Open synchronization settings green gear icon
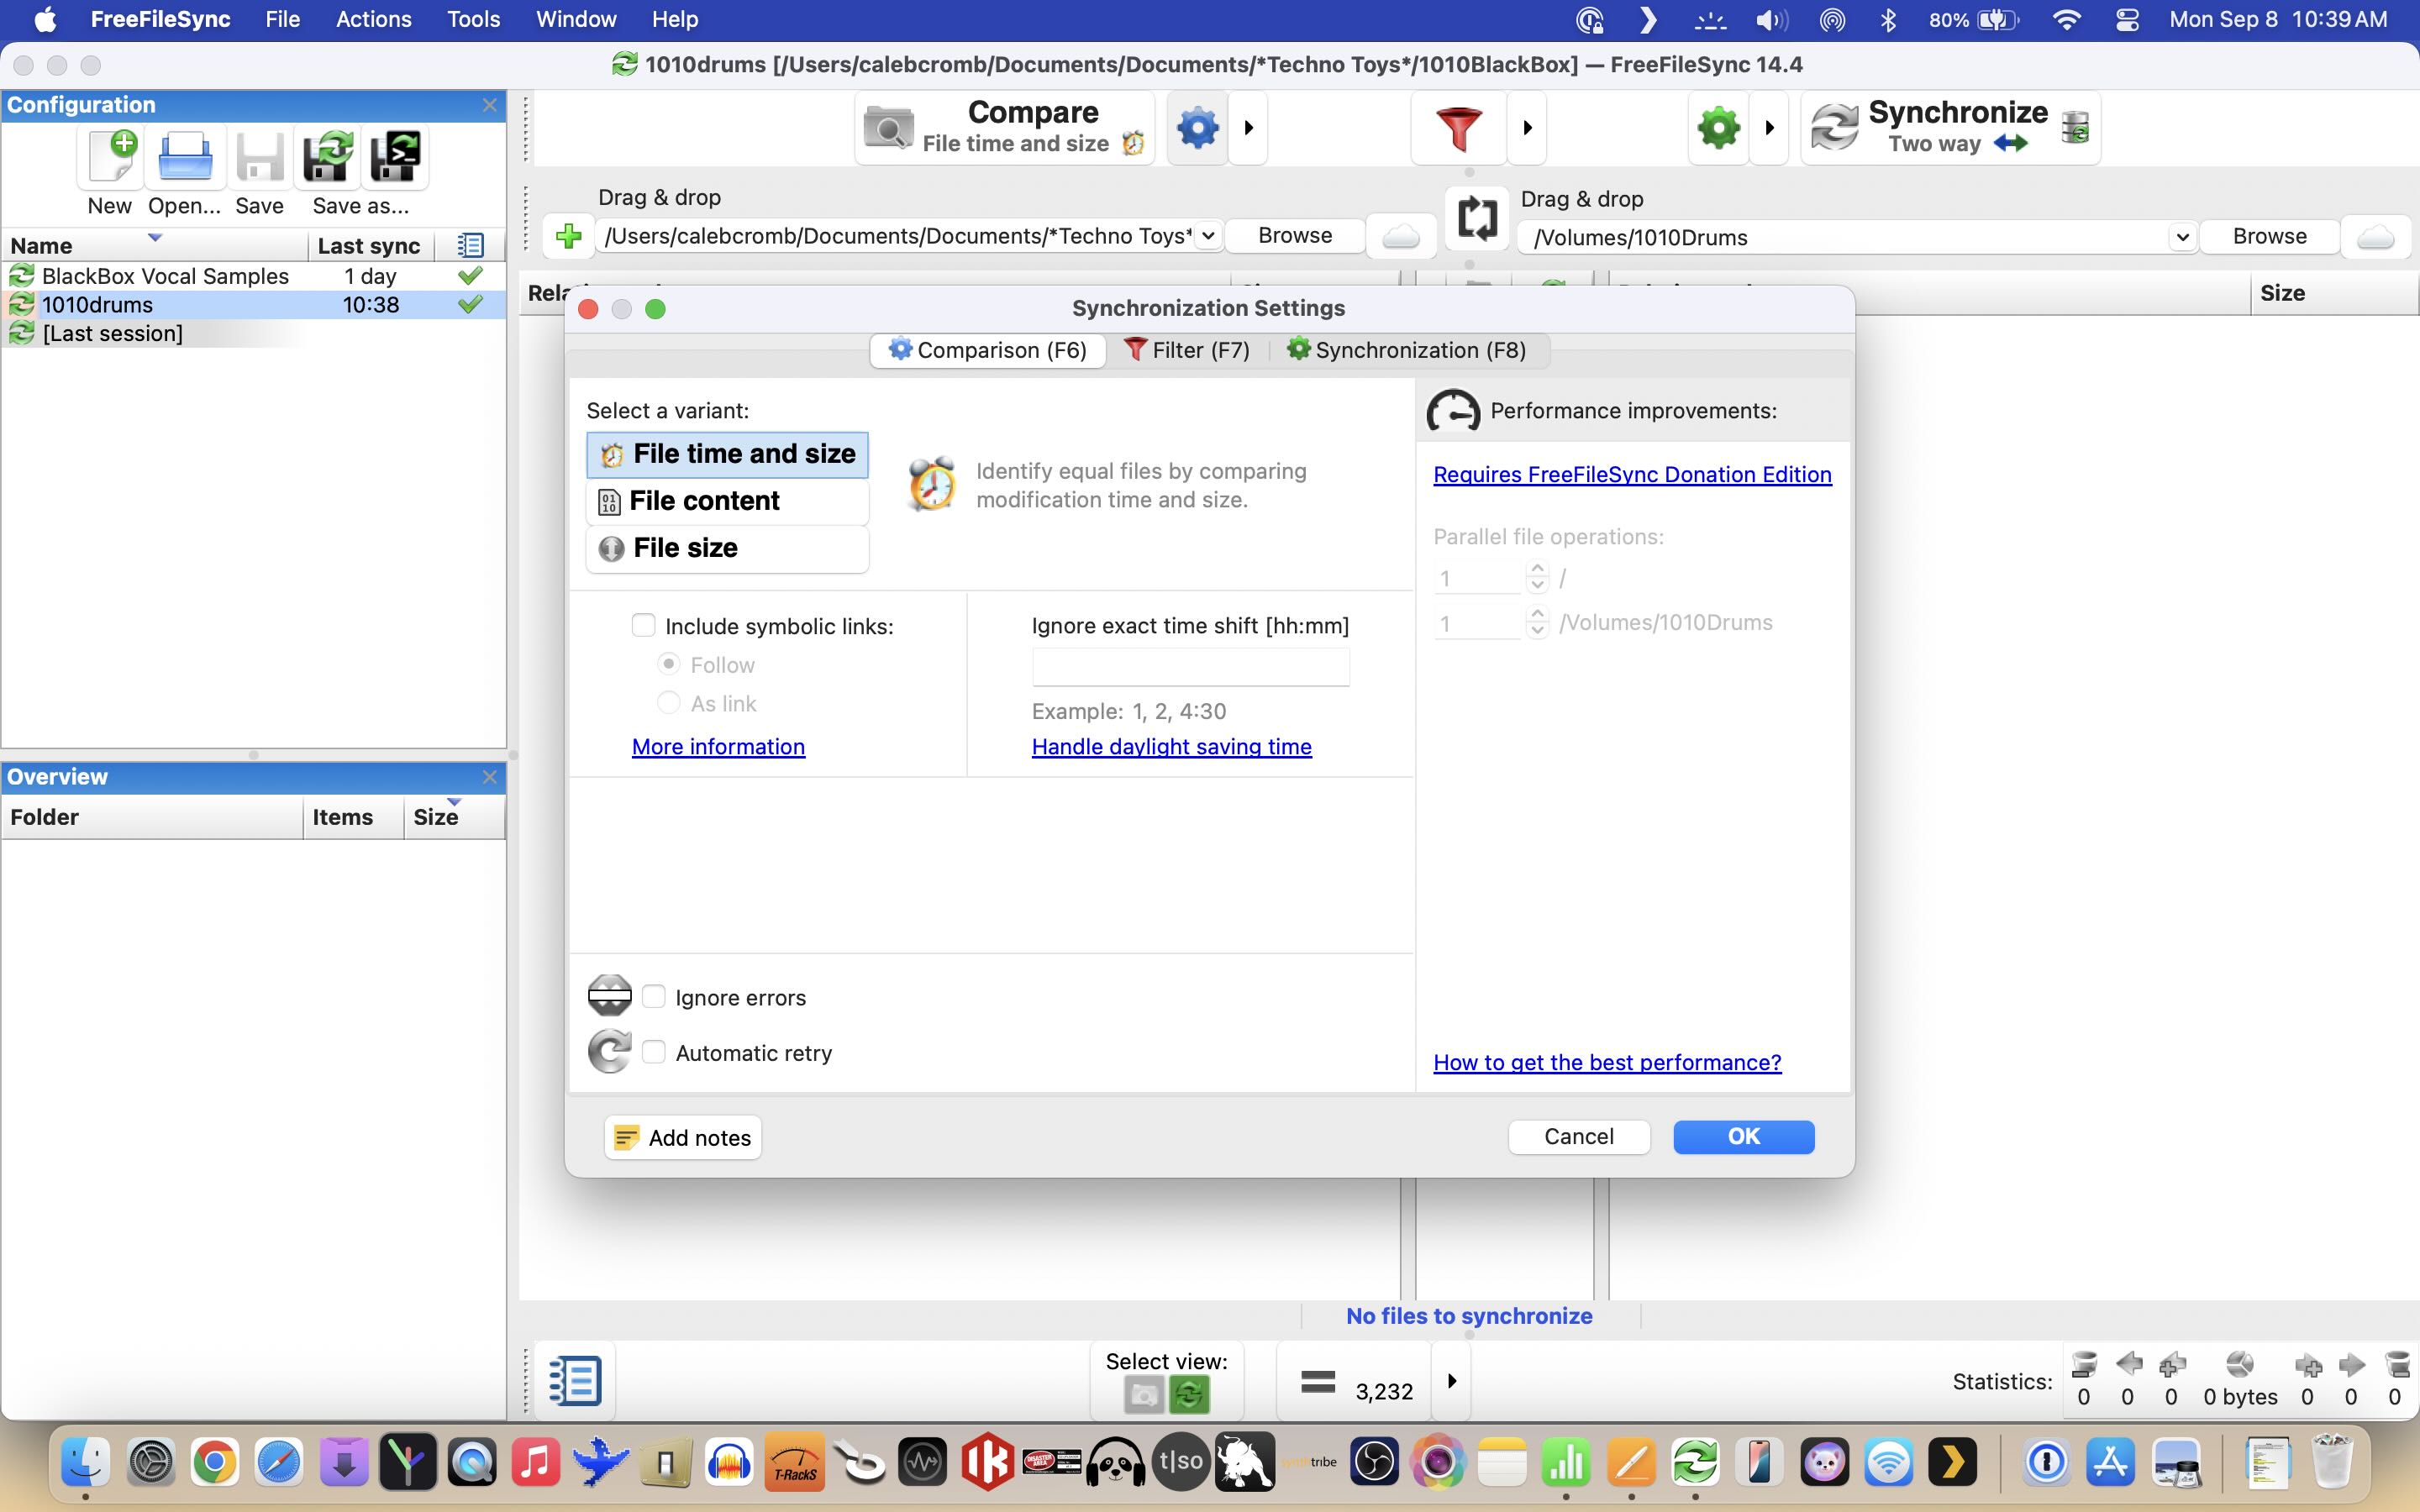Viewport: 2420px width, 1512px height. pos(1718,128)
